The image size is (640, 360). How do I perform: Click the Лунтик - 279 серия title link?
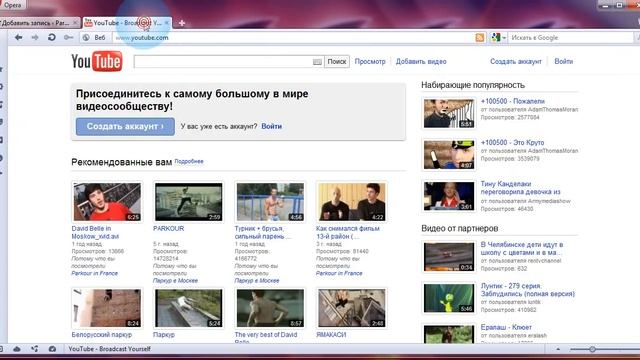[528, 290]
